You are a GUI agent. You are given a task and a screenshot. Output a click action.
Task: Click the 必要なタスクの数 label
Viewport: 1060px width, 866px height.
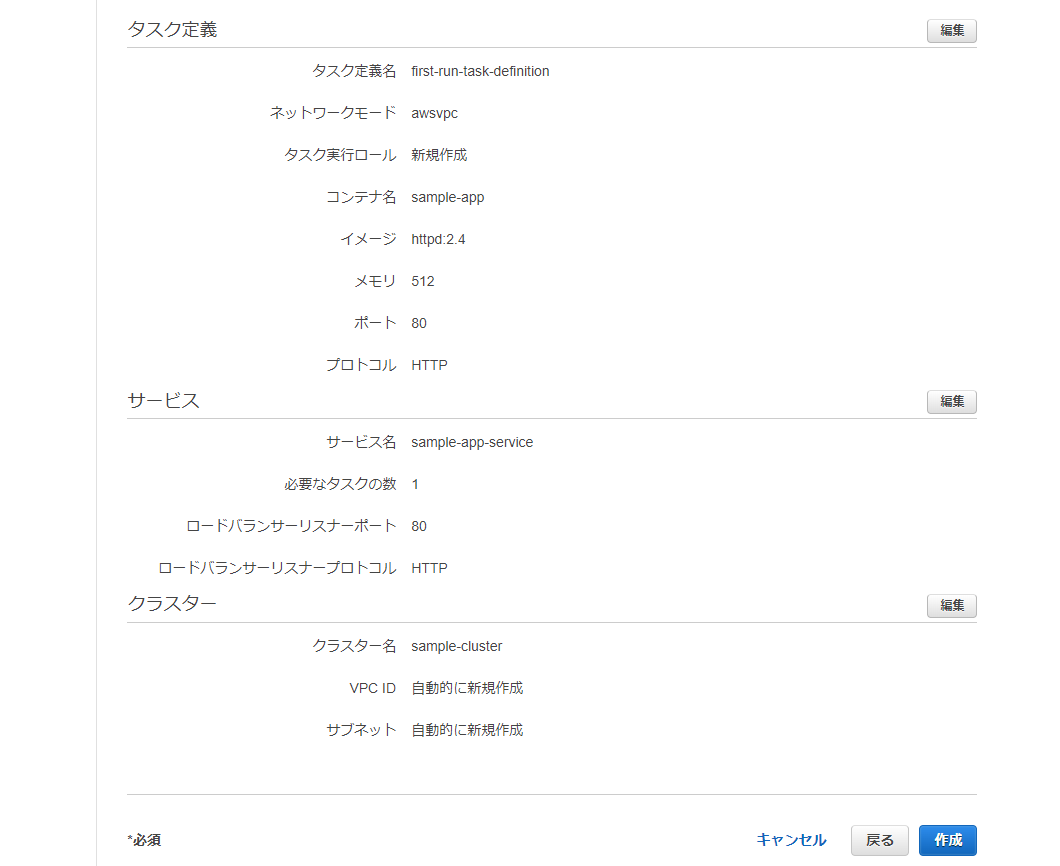340,484
